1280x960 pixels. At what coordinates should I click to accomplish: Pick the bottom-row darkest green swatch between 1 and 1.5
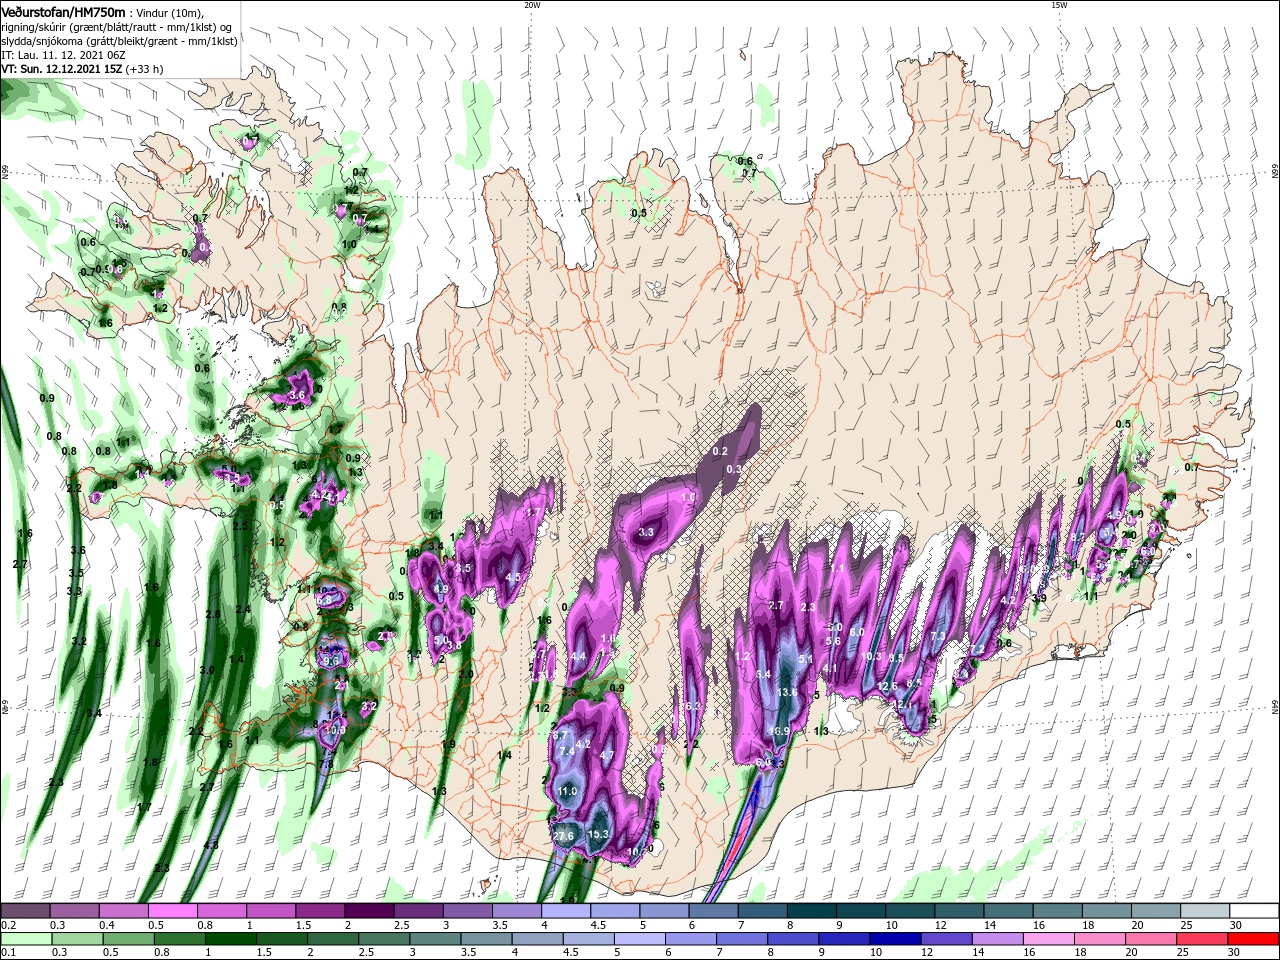(x=231, y=939)
